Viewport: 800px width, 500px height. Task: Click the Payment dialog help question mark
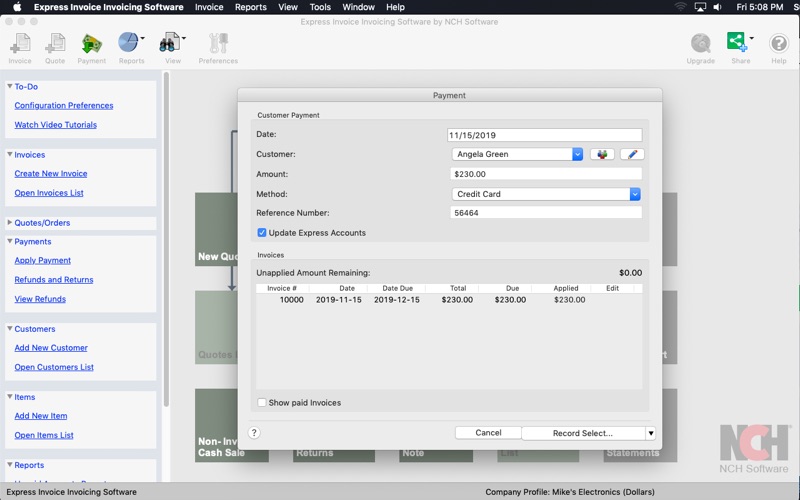(x=254, y=433)
